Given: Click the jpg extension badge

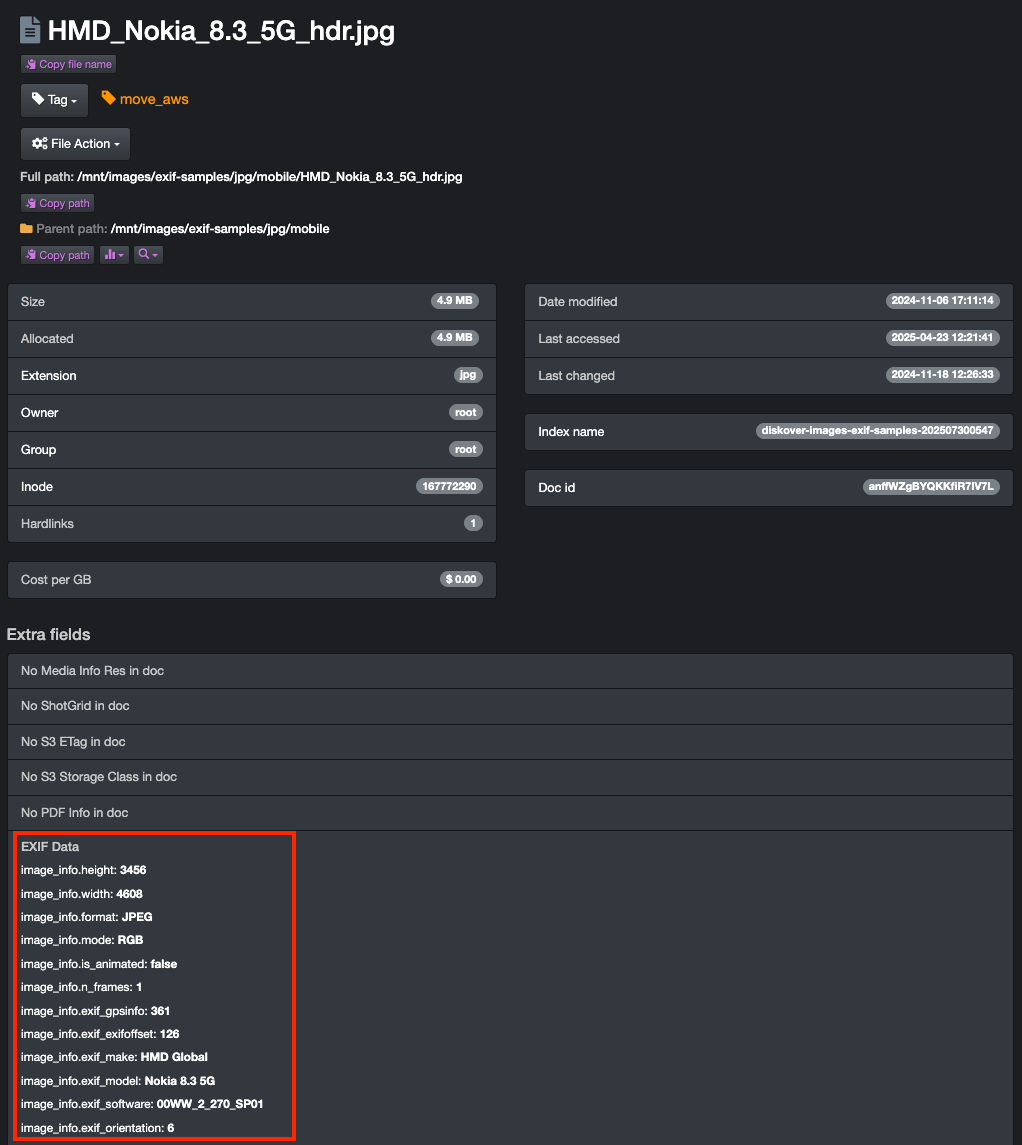Looking at the screenshot, I should 467,375.
